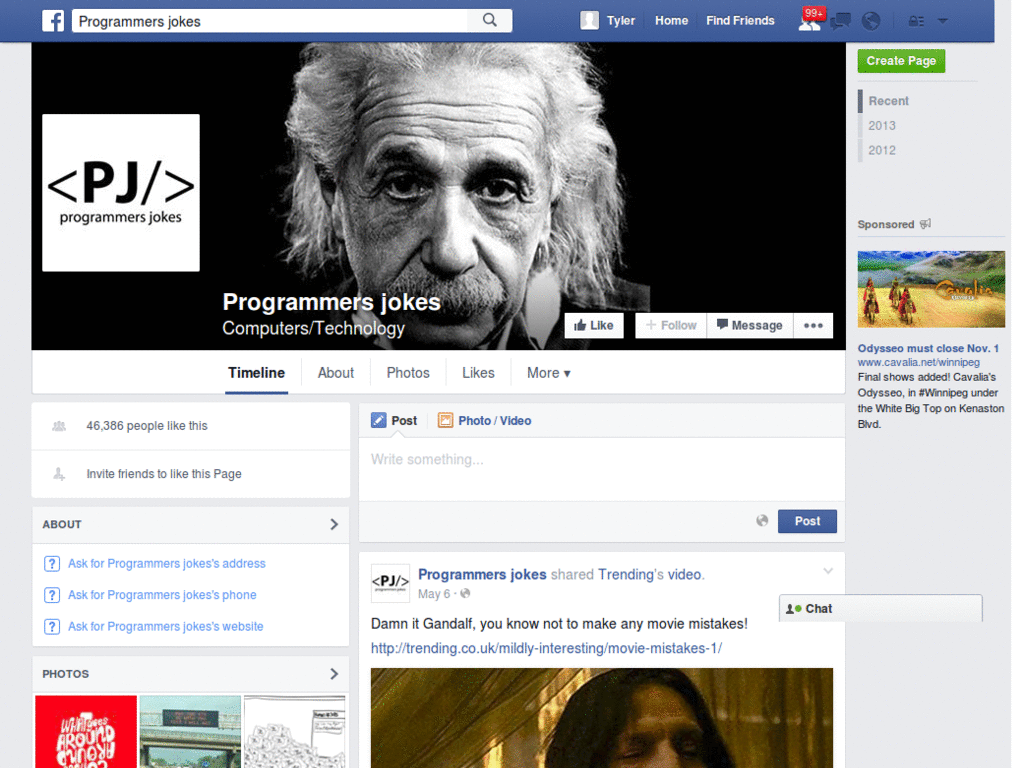Open friend requests icon with 99+ badge
1024x768 pixels.
[810, 21]
